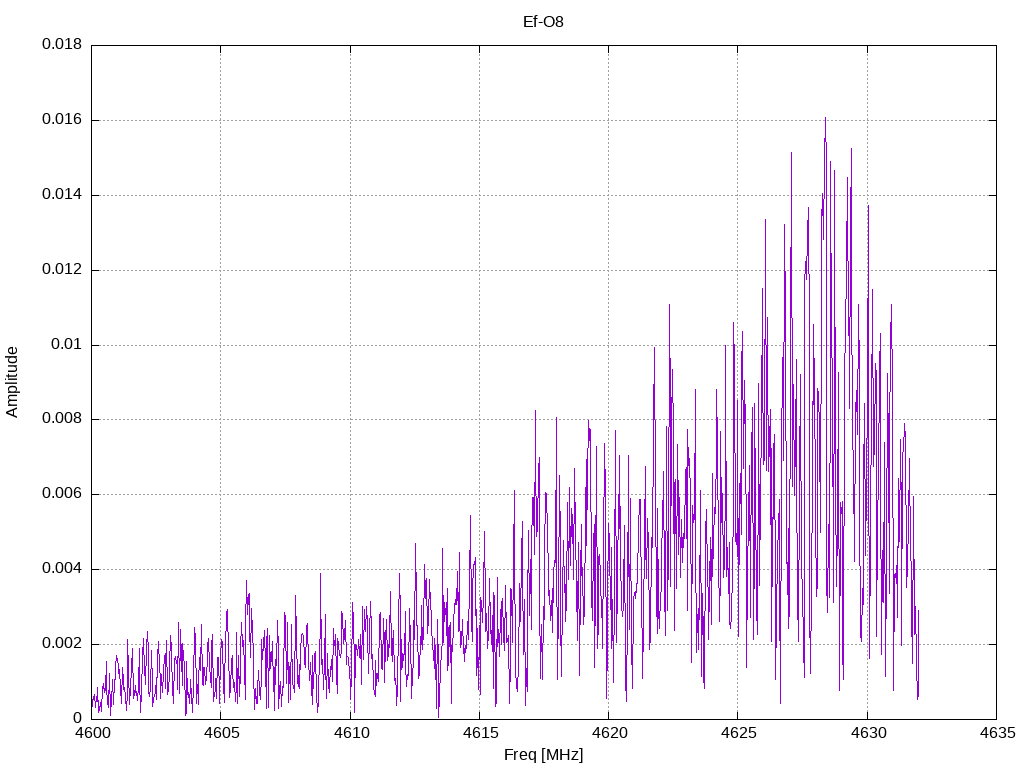Click the 0.012 y-axis tick label

point(62,269)
